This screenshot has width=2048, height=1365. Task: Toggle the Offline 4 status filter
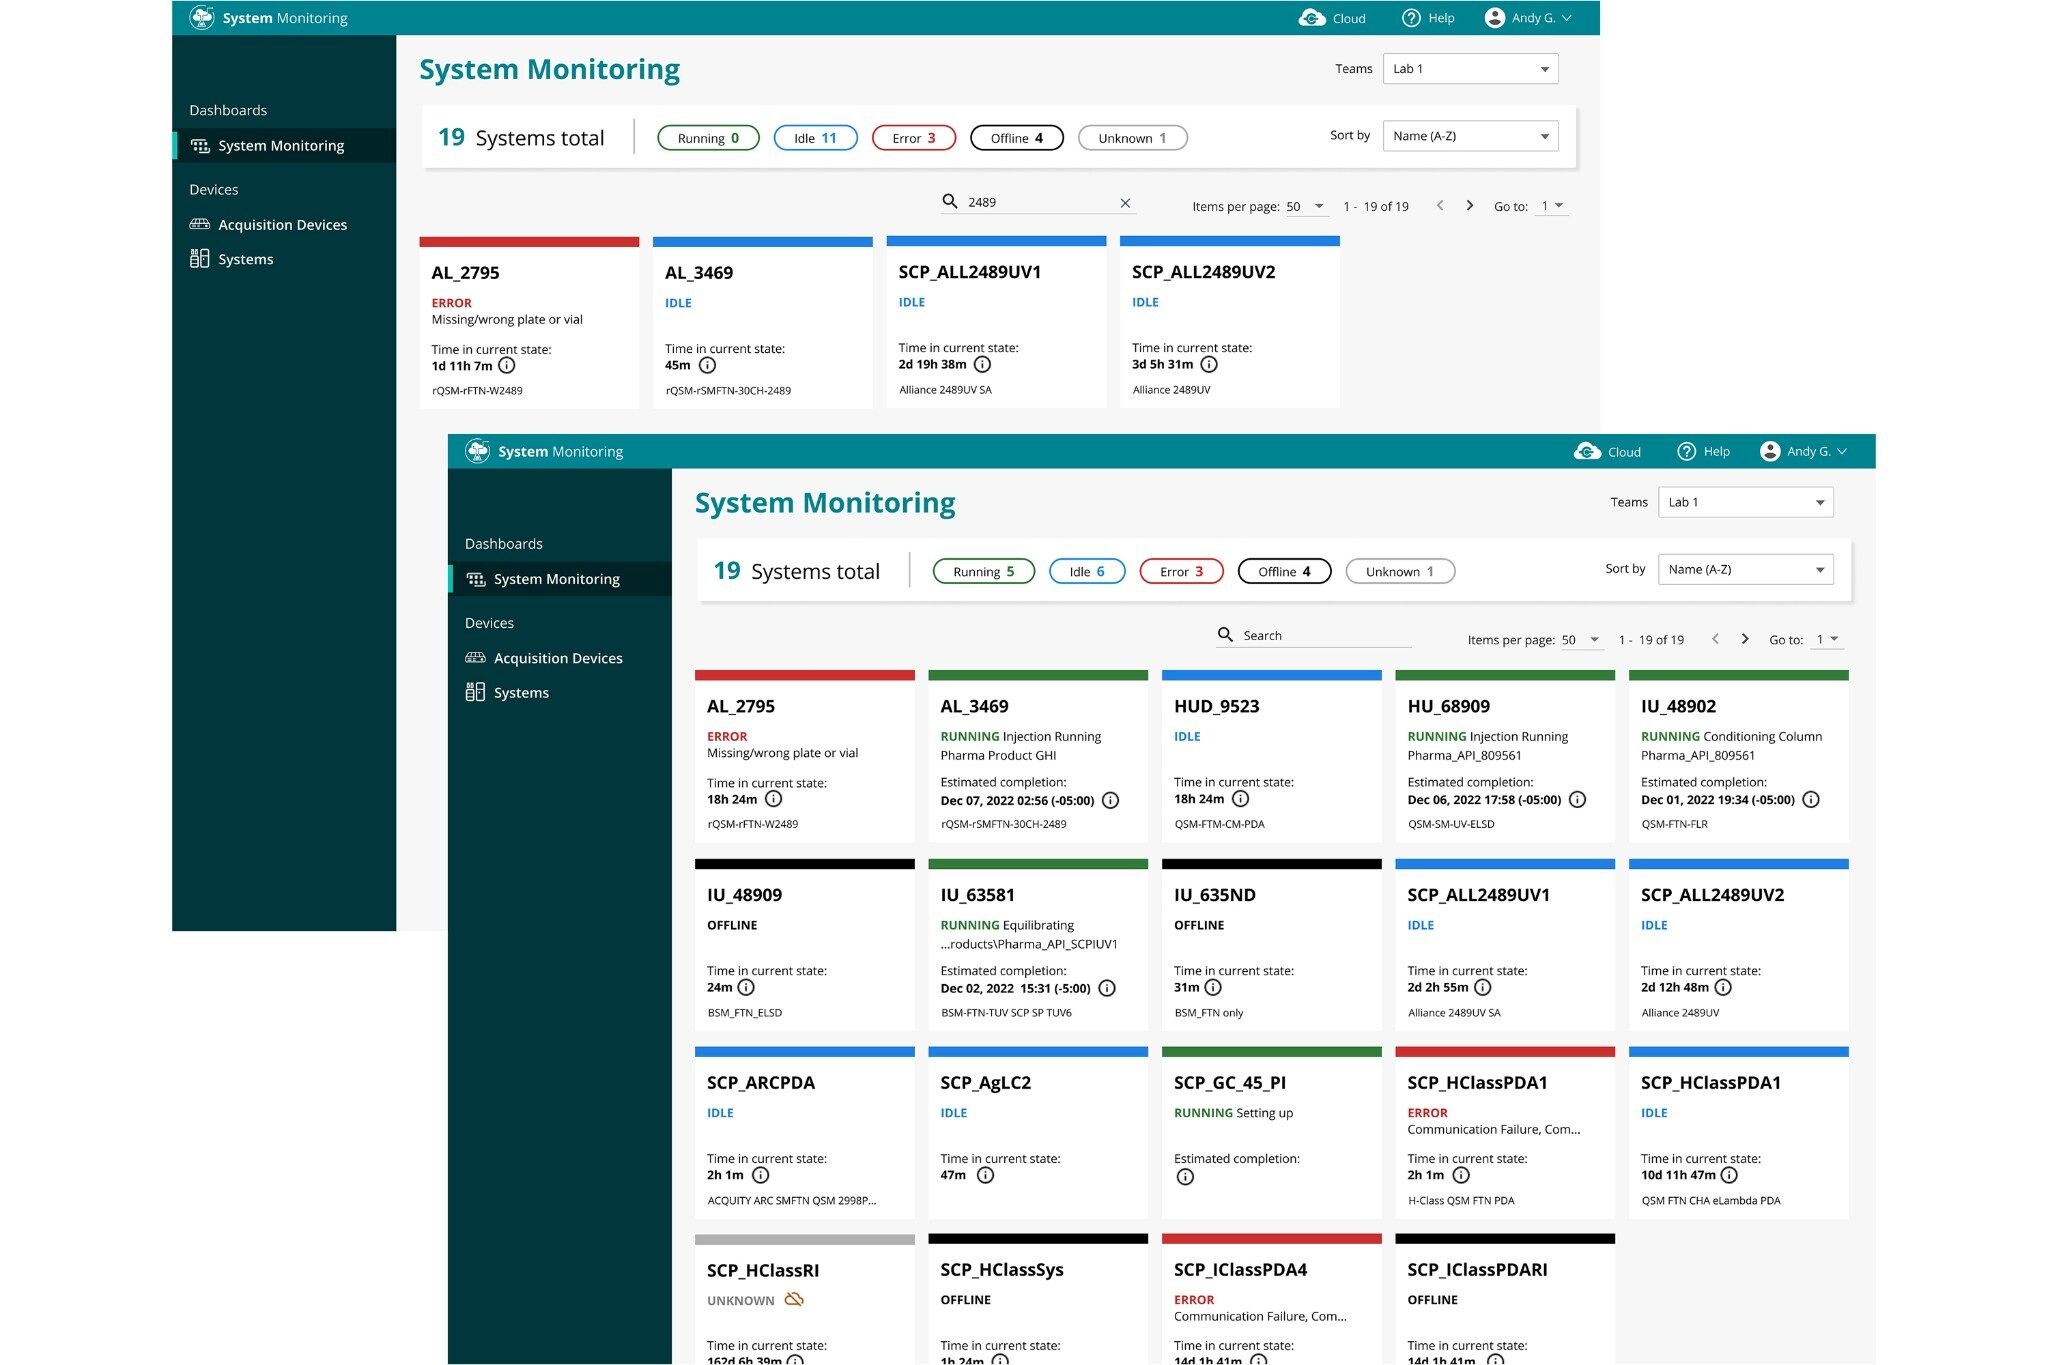point(1284,571)
